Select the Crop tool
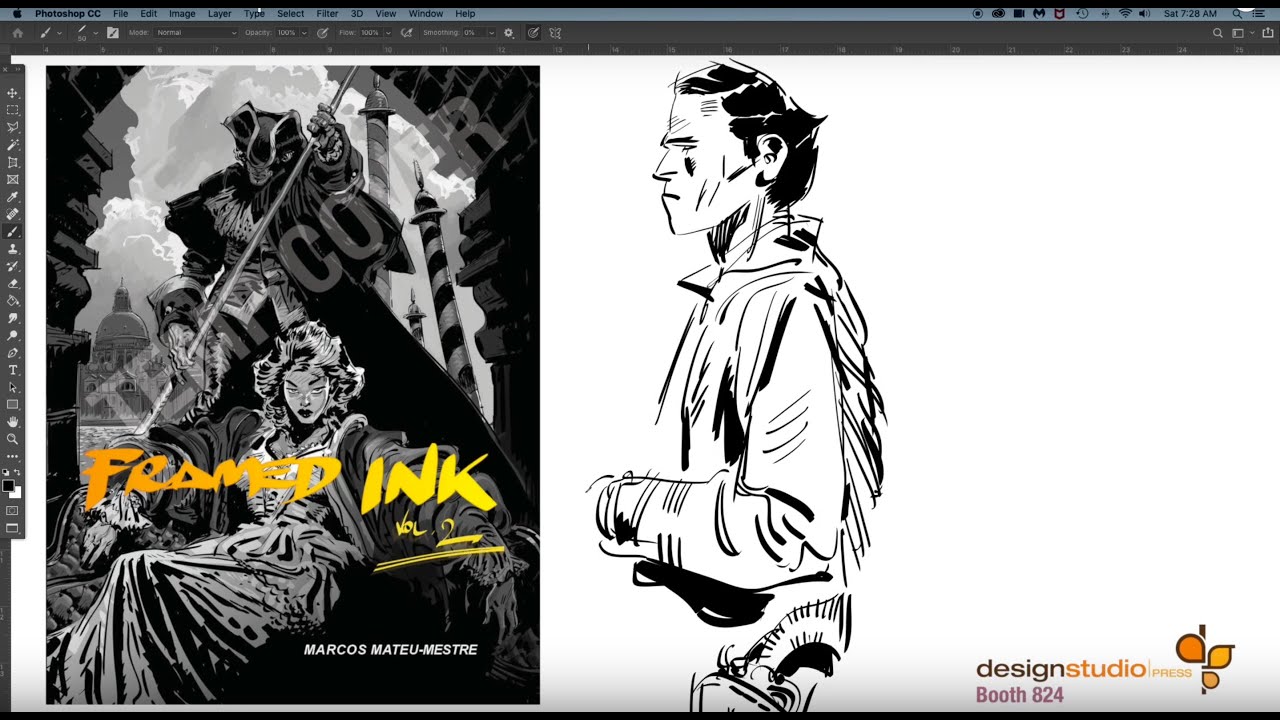The height and width of the screenshot is (720, 1280). point(13,162)
